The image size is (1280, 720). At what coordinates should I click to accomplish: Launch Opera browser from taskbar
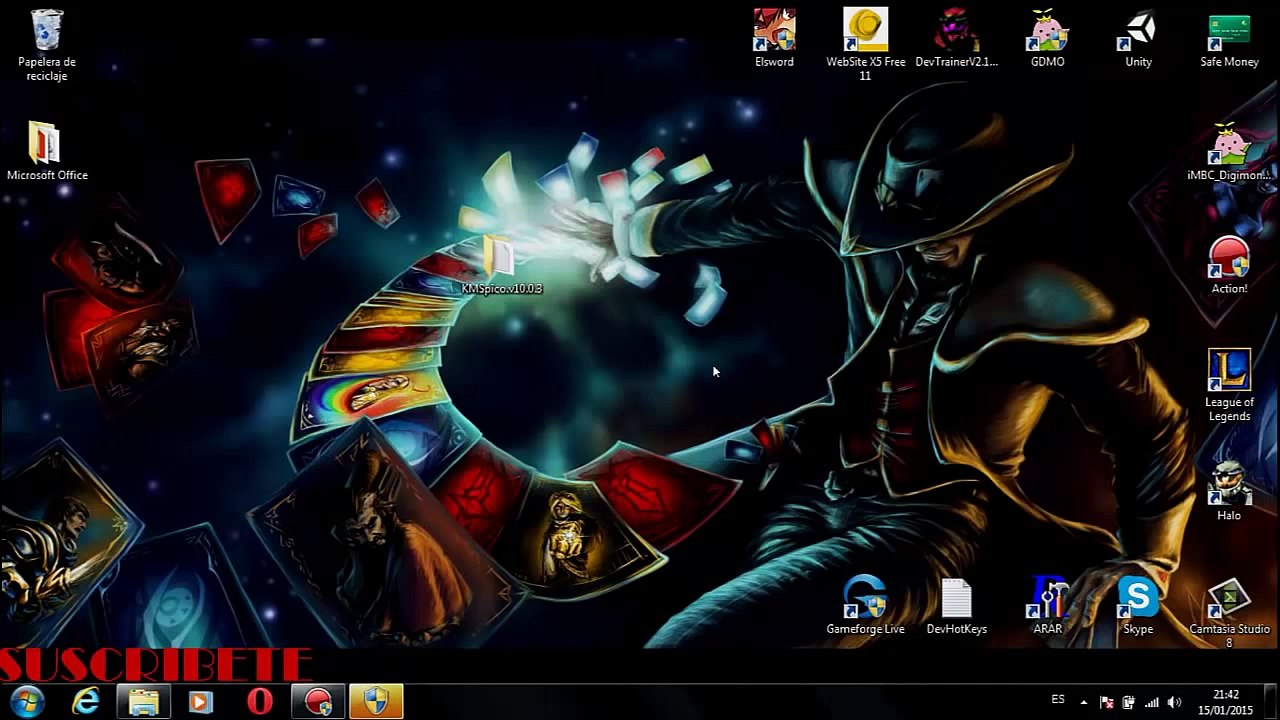(260, 702)
